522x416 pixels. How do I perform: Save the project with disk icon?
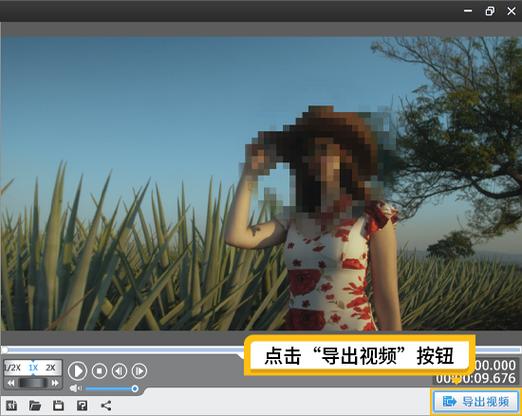pyautogui.click(x=58, y=405)
